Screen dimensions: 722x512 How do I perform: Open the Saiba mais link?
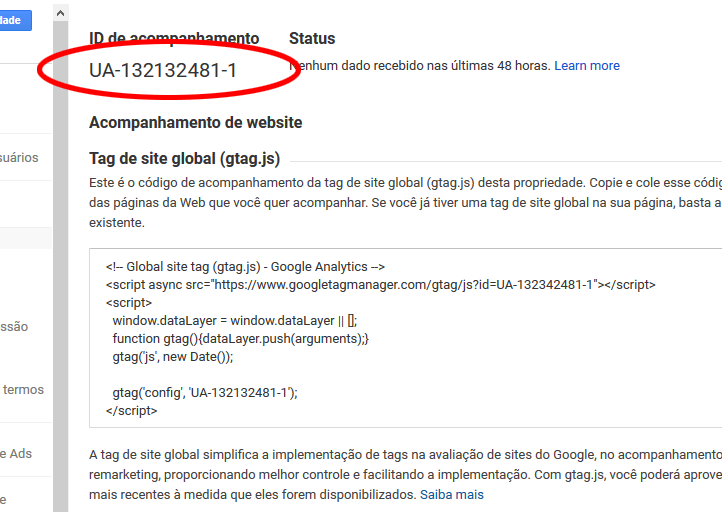click(452, 495)
